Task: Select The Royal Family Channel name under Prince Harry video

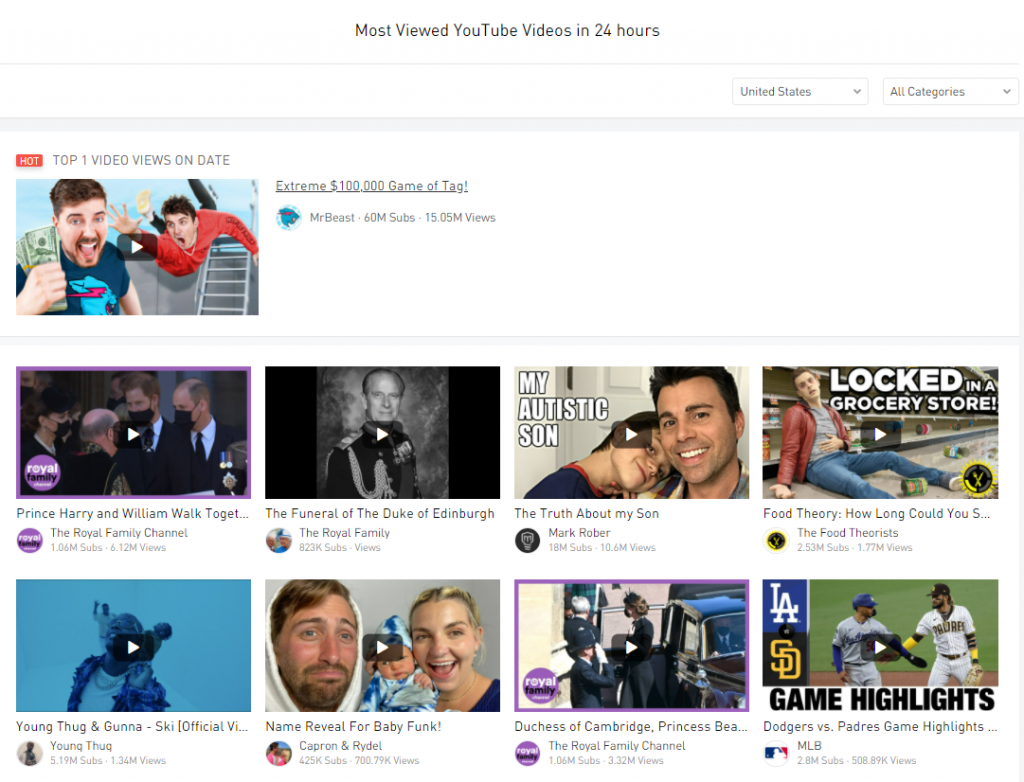Action: (119, 533)
